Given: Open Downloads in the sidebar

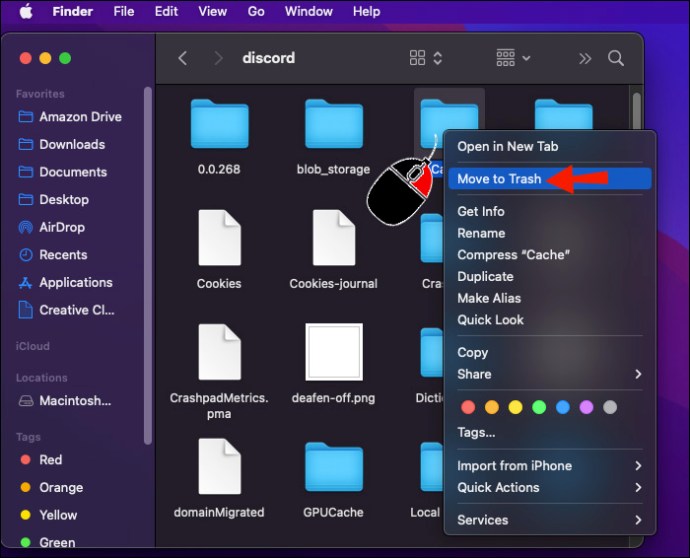Looking at the screenshot, I should click(62, 144).
